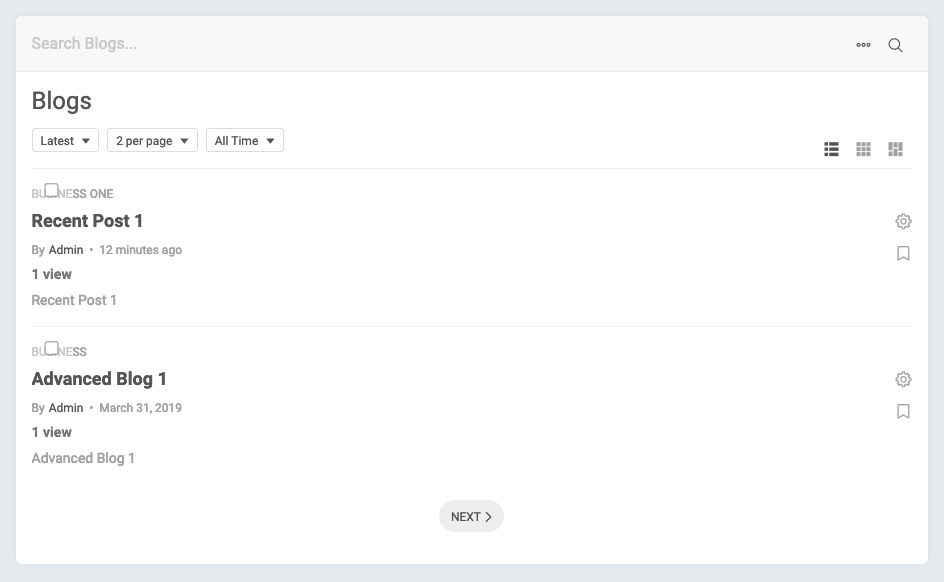Switch to masonry view layout
Image resolution: width=944 pixels, height=582 pixels.
click(x=895, y=149)
